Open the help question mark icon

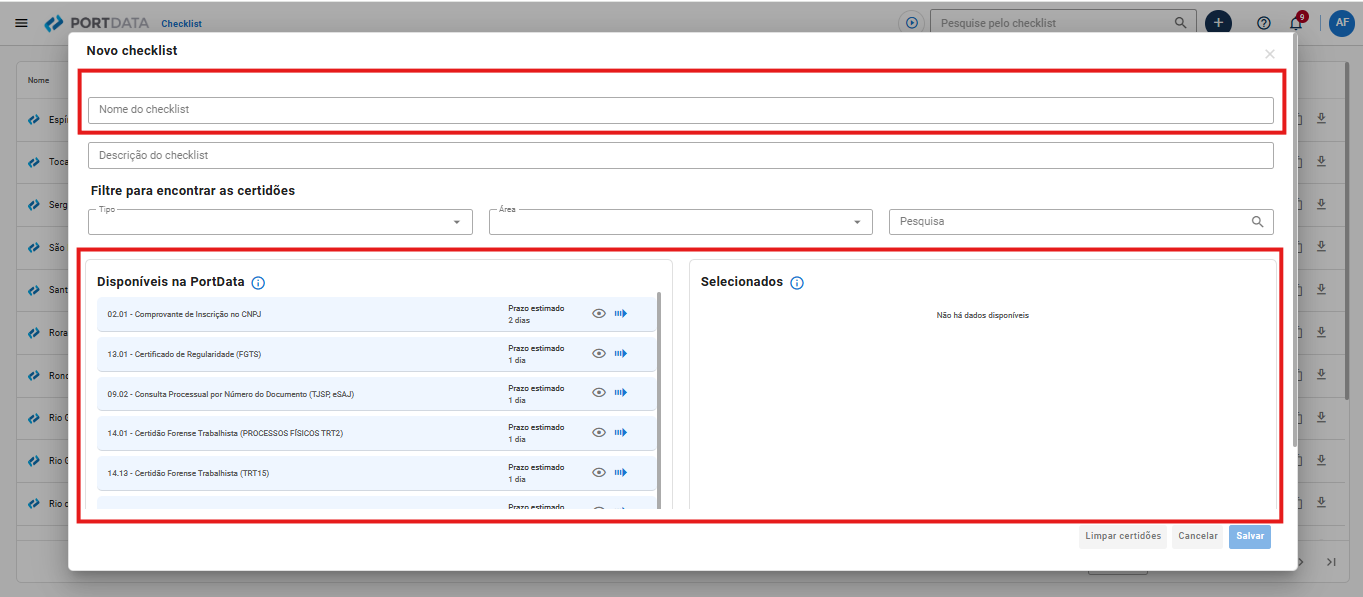(1264, 23)
